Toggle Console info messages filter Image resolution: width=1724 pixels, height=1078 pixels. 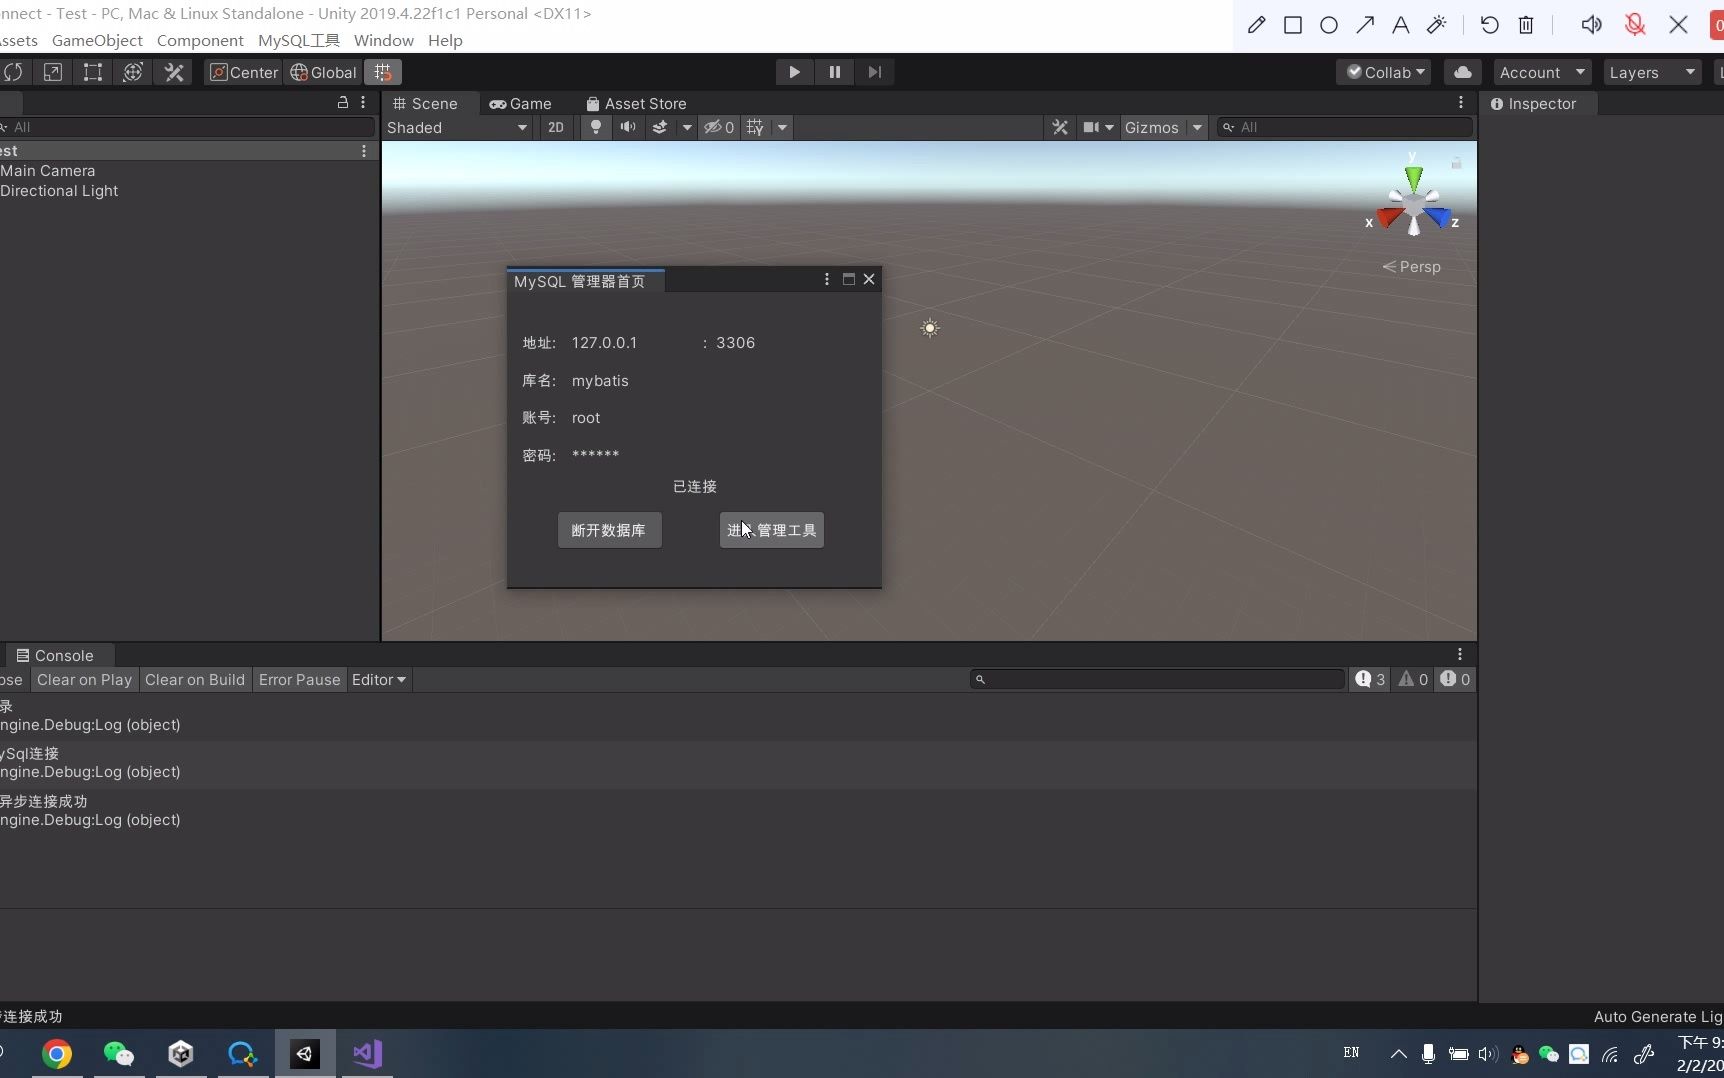(1370, 680)
